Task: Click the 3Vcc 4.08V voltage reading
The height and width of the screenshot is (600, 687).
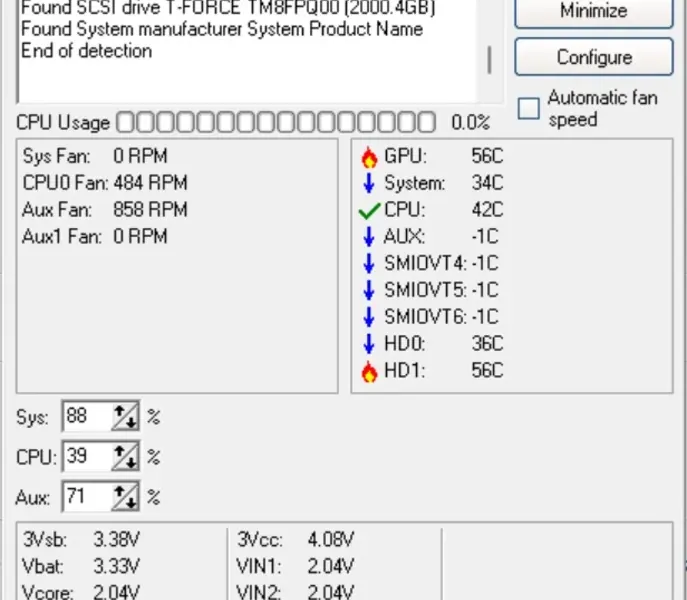Action: pos(296,539)
